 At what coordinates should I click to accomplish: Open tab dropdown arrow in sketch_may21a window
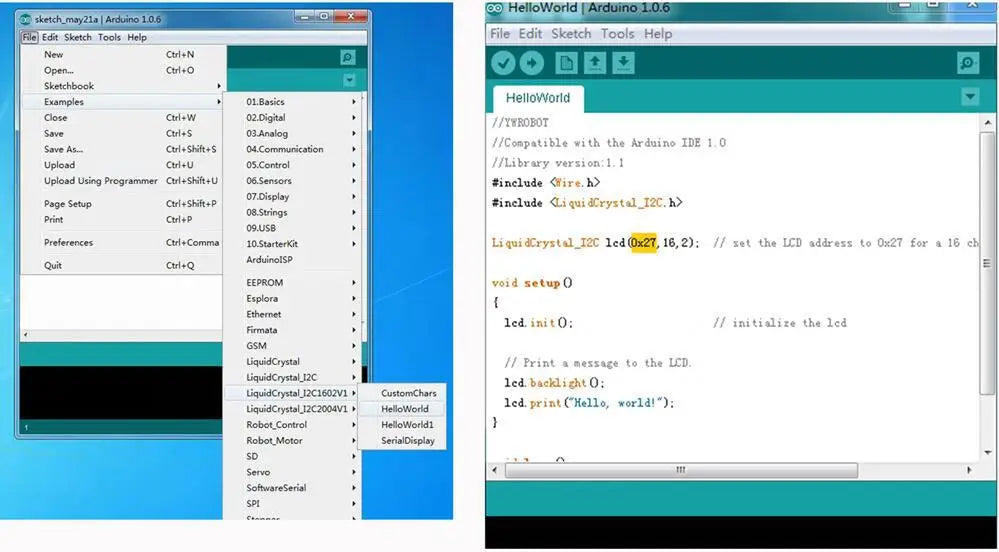point(349,80)
